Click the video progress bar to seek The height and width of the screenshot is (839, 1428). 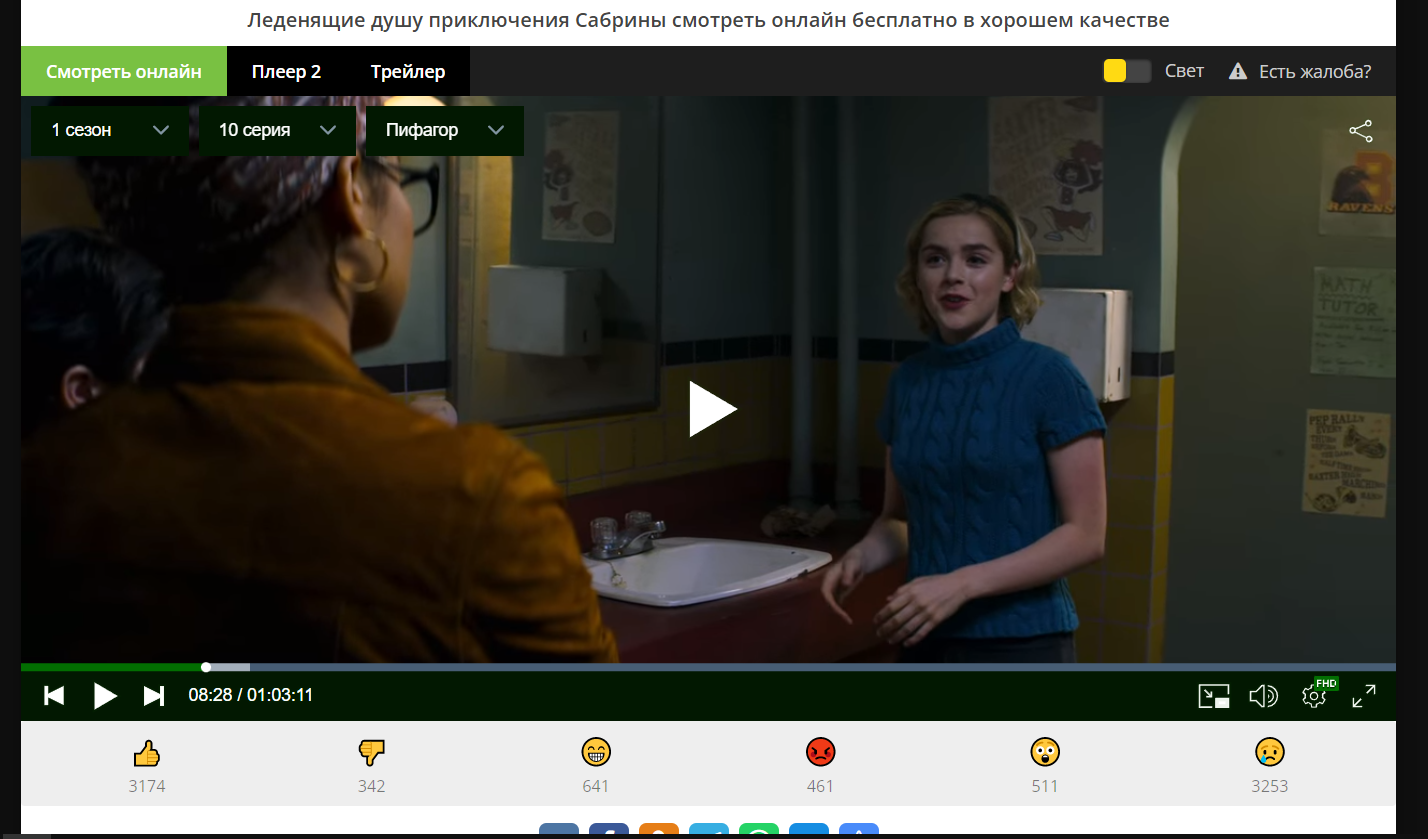coord(708,667)
